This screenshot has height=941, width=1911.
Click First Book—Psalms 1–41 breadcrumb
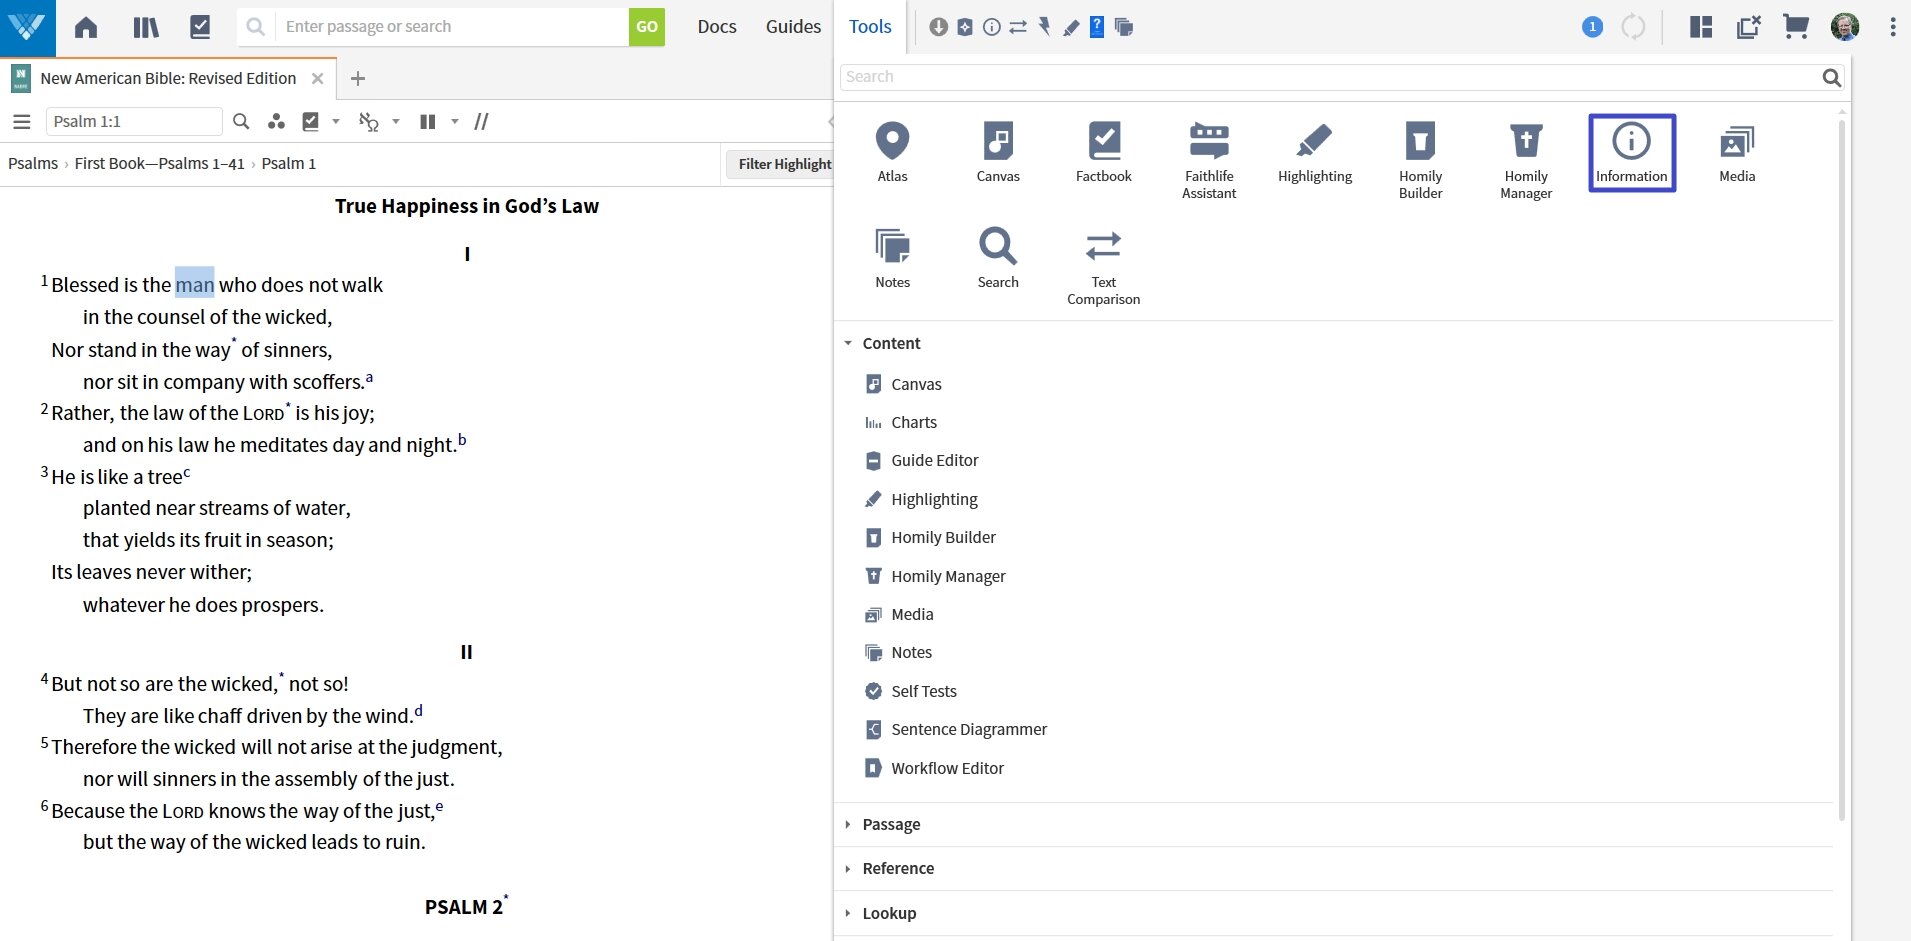pos(159,163)
